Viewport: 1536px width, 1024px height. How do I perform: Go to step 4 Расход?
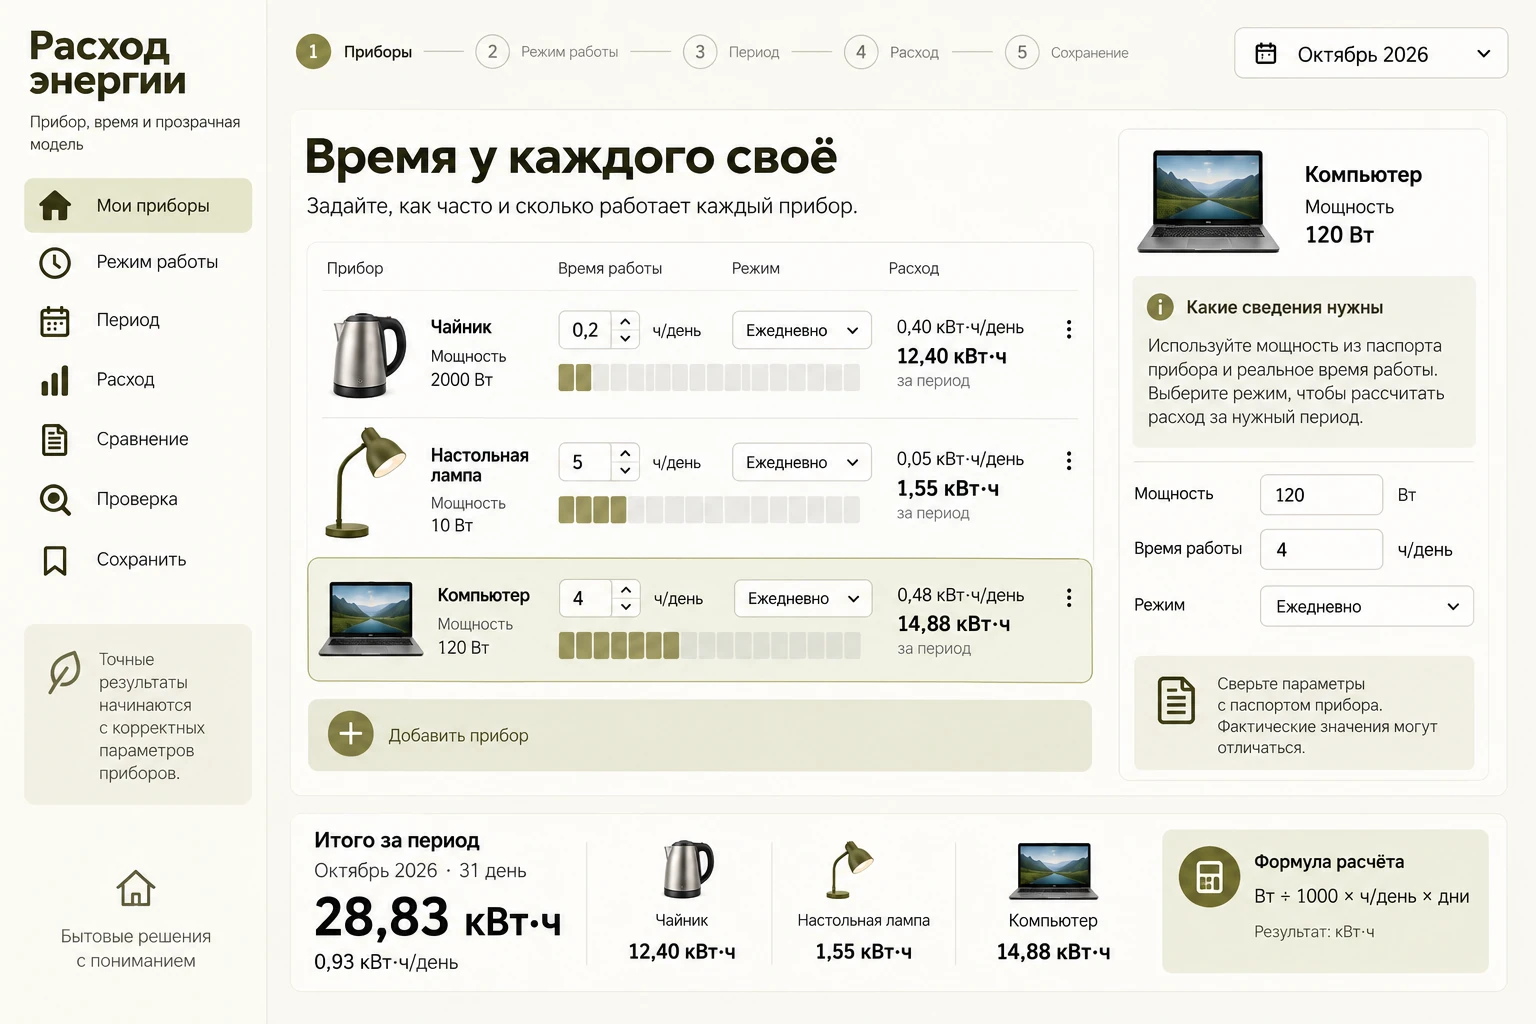pos(892,52)
